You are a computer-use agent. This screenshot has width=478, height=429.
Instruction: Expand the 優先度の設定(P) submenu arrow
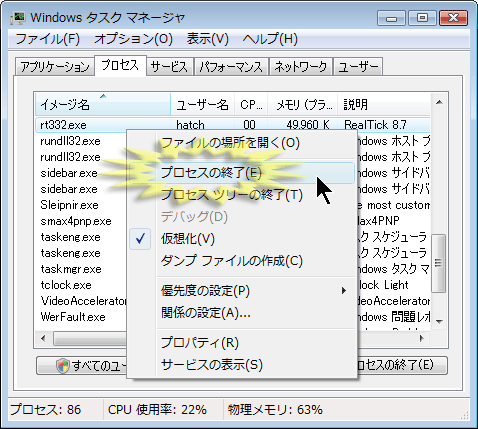(344, 291)
